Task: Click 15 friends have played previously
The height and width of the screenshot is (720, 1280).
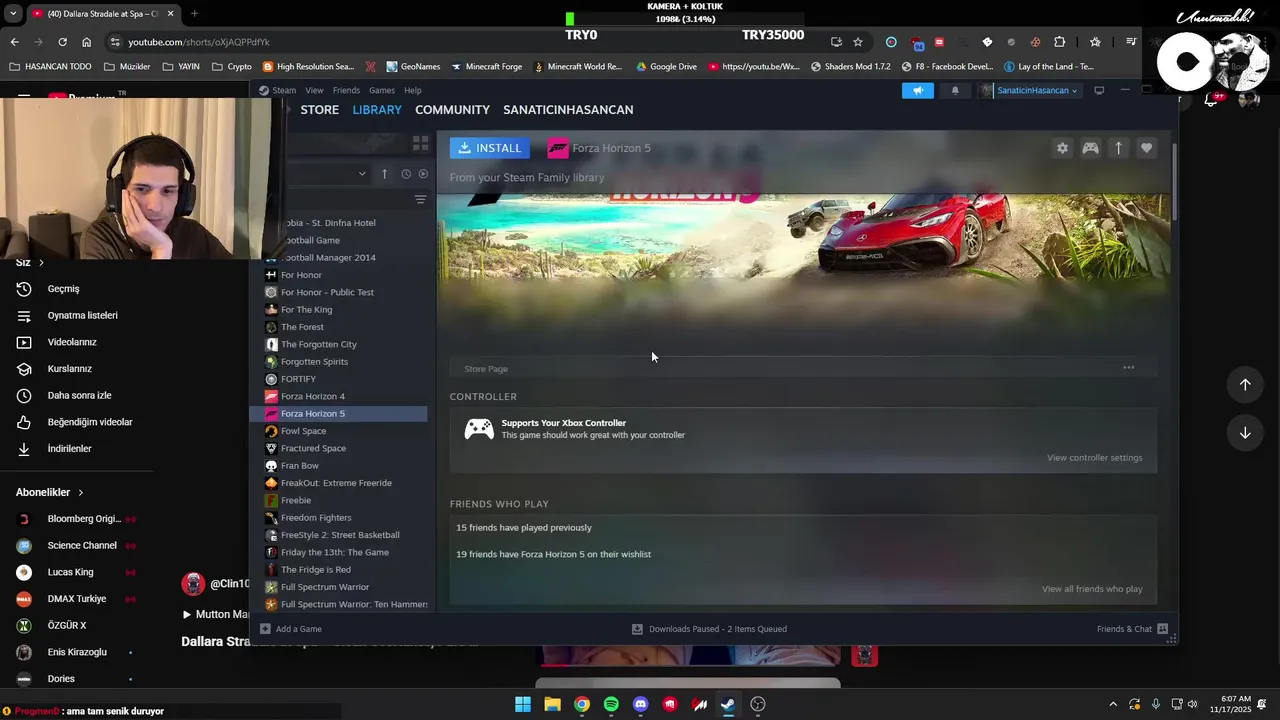Action: 524,528
